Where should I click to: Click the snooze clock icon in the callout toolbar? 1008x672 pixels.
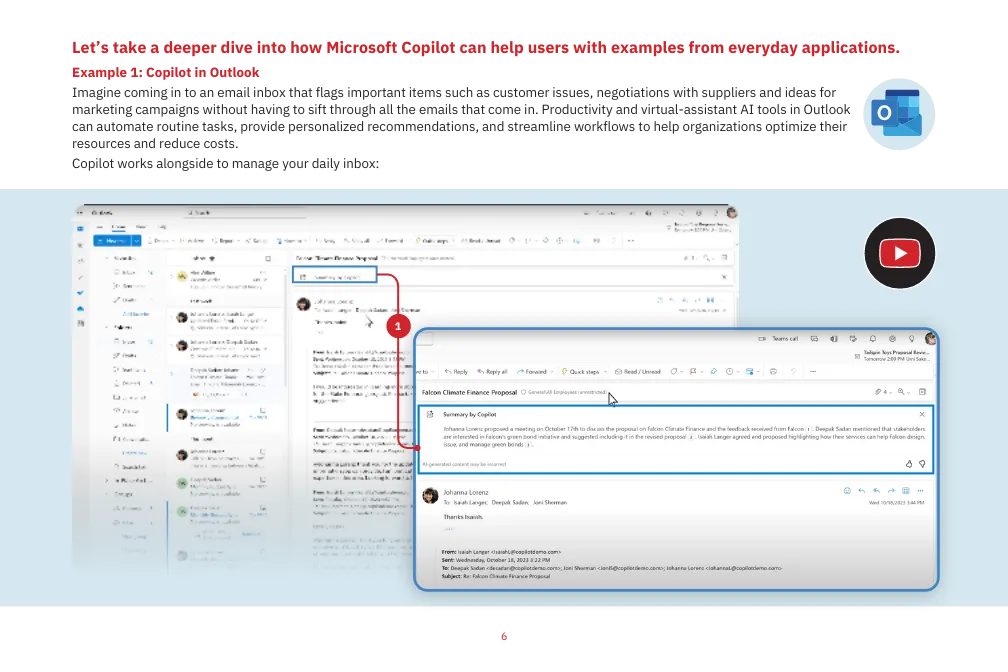click(730, 372)
